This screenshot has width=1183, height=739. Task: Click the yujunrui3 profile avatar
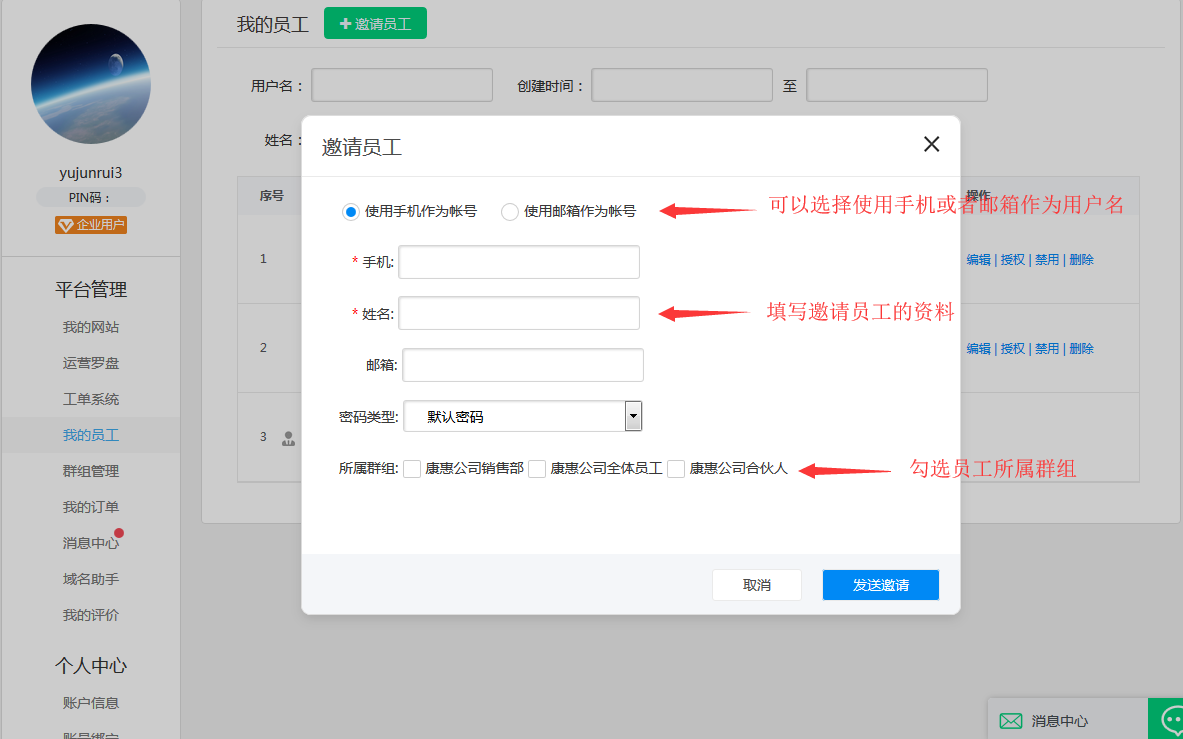(90, 85)
